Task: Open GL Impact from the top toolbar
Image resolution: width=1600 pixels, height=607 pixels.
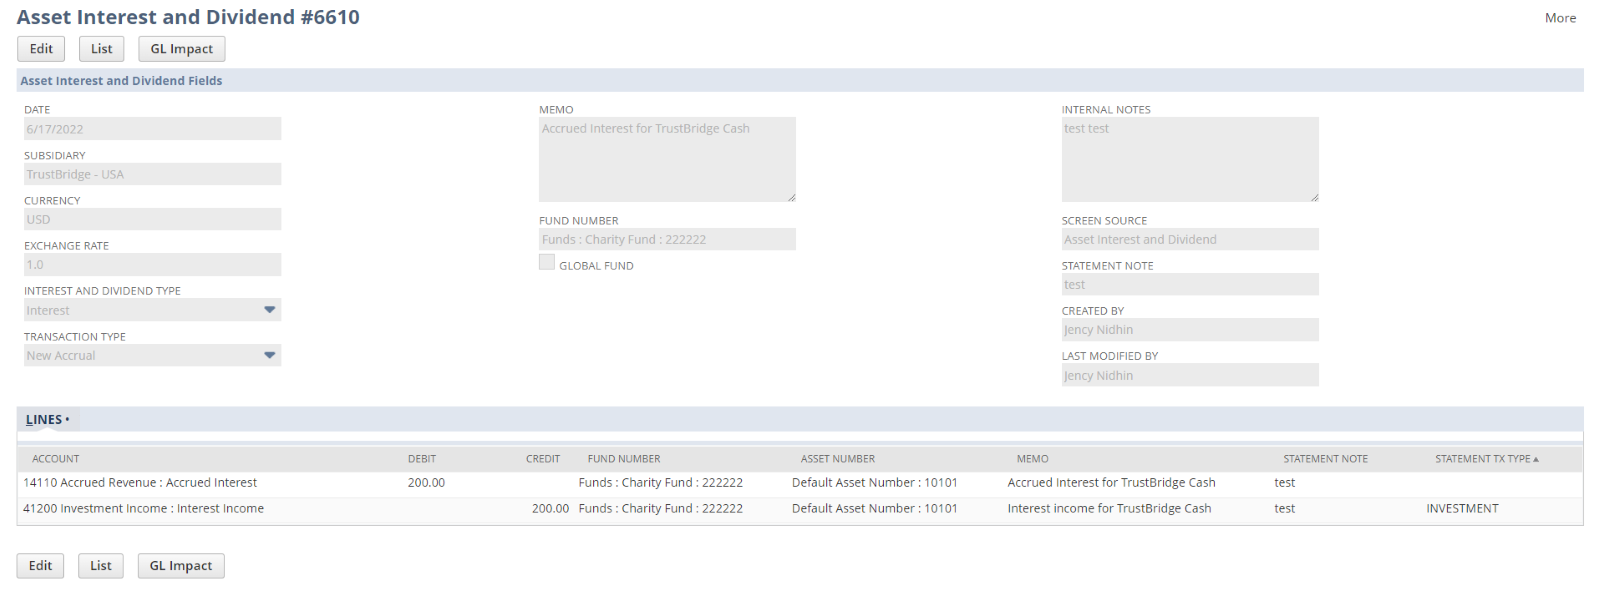Action: point(181,49)
